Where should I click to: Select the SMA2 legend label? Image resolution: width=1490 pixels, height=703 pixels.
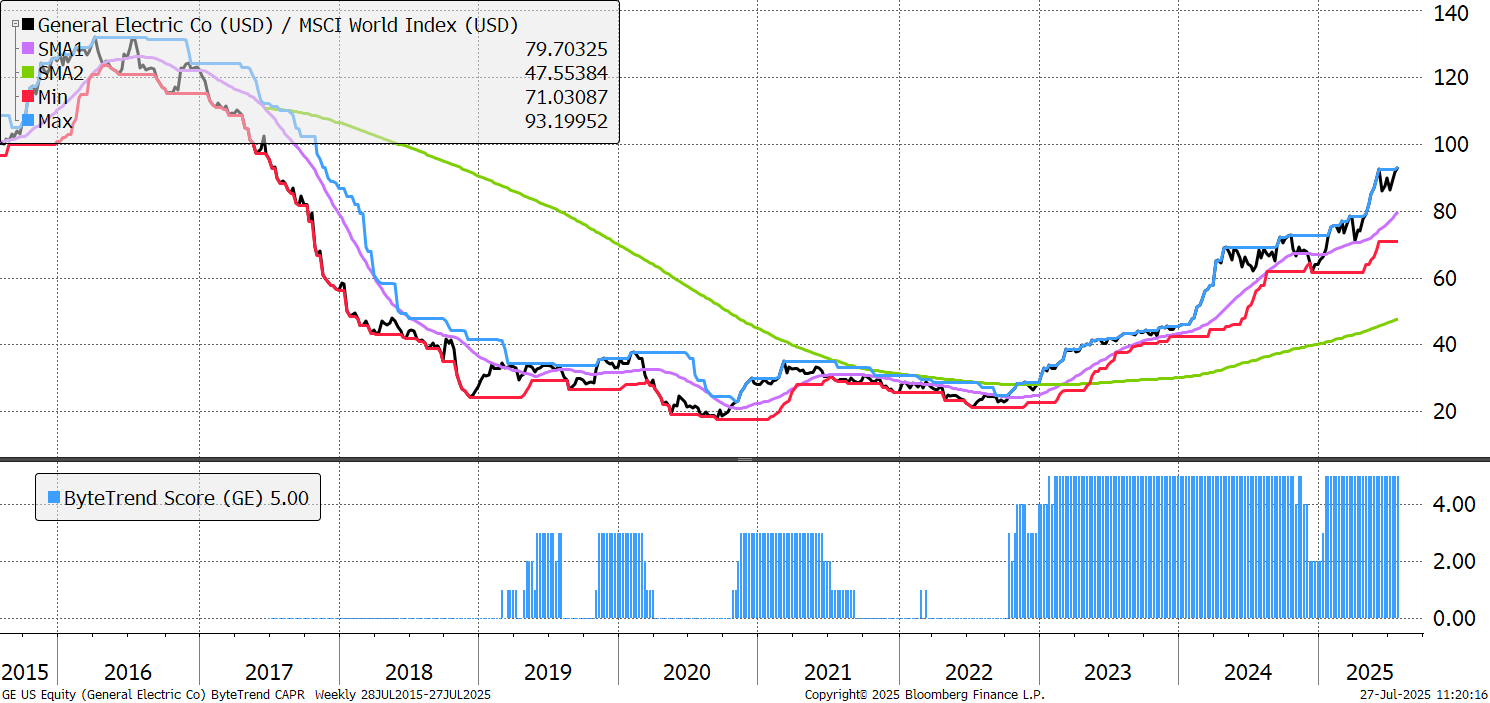62,73
